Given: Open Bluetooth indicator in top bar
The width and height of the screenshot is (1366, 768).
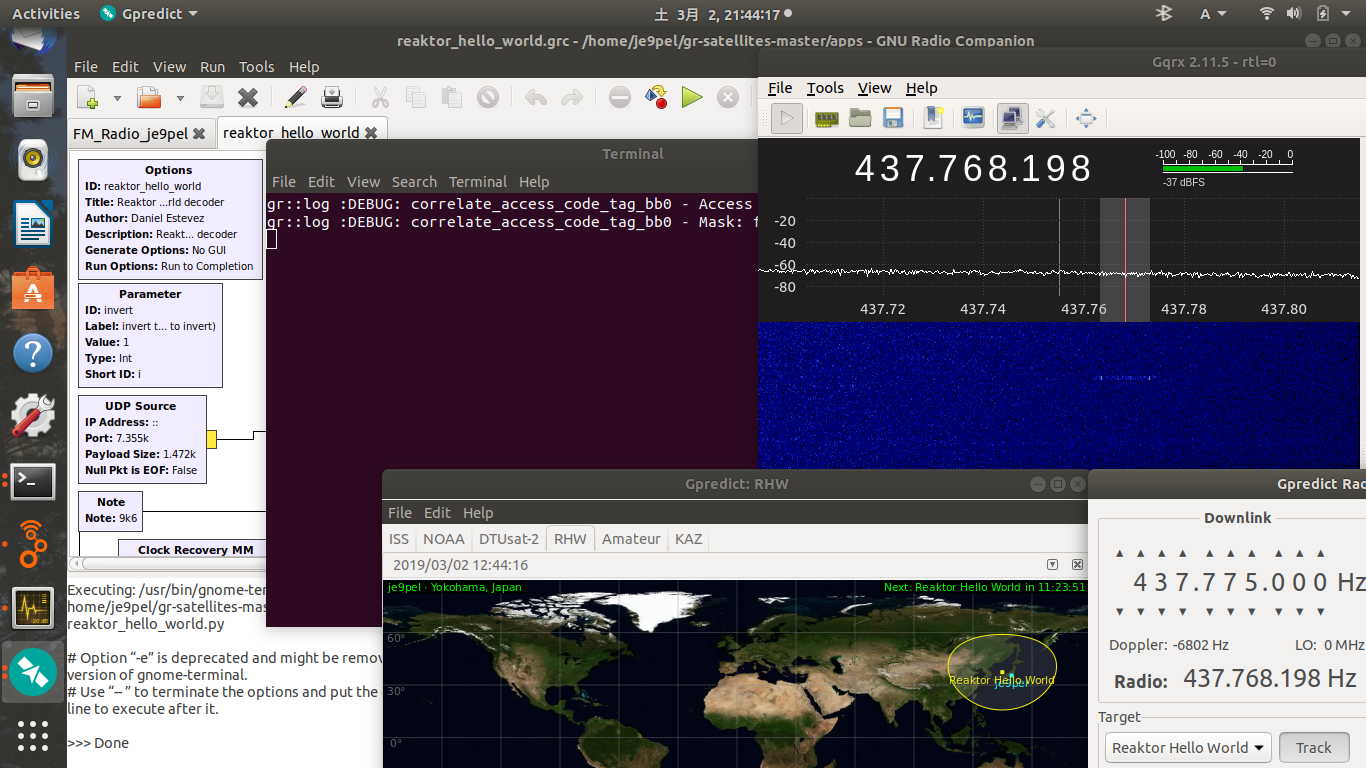Looking at the screenshot, I should point(1164,14).
